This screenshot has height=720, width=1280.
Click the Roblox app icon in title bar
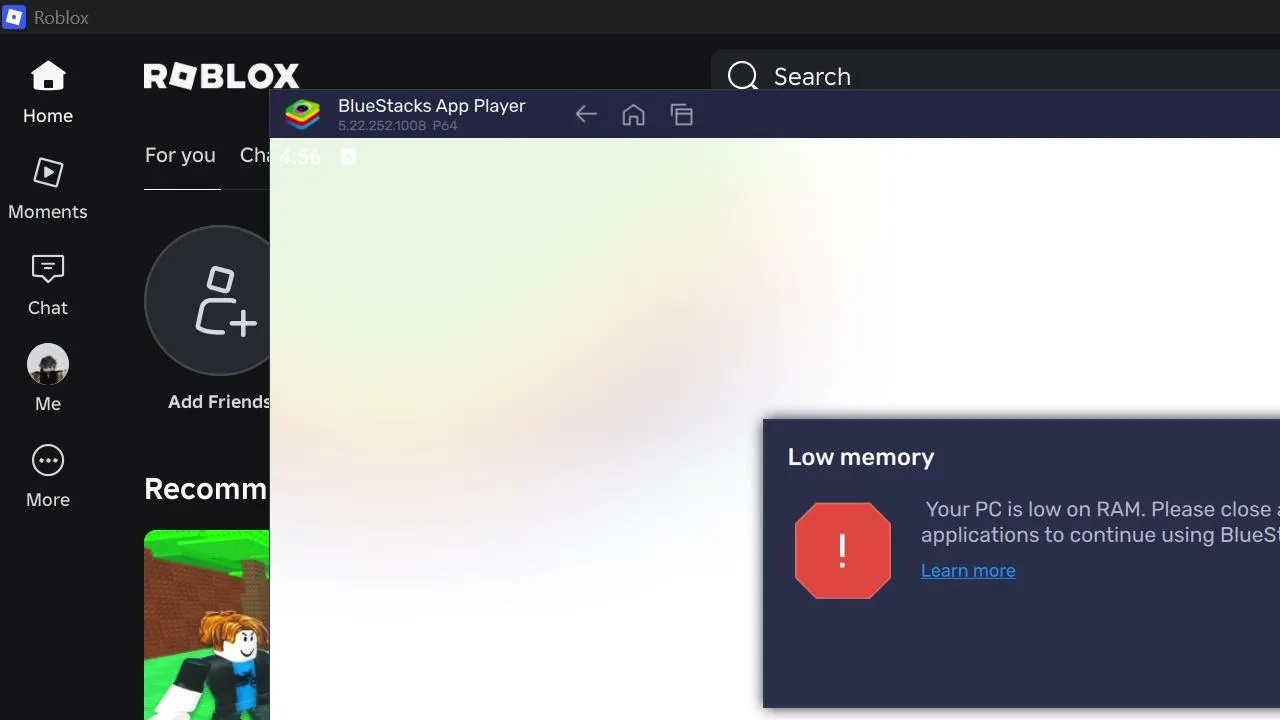click(x=14, y=17)
